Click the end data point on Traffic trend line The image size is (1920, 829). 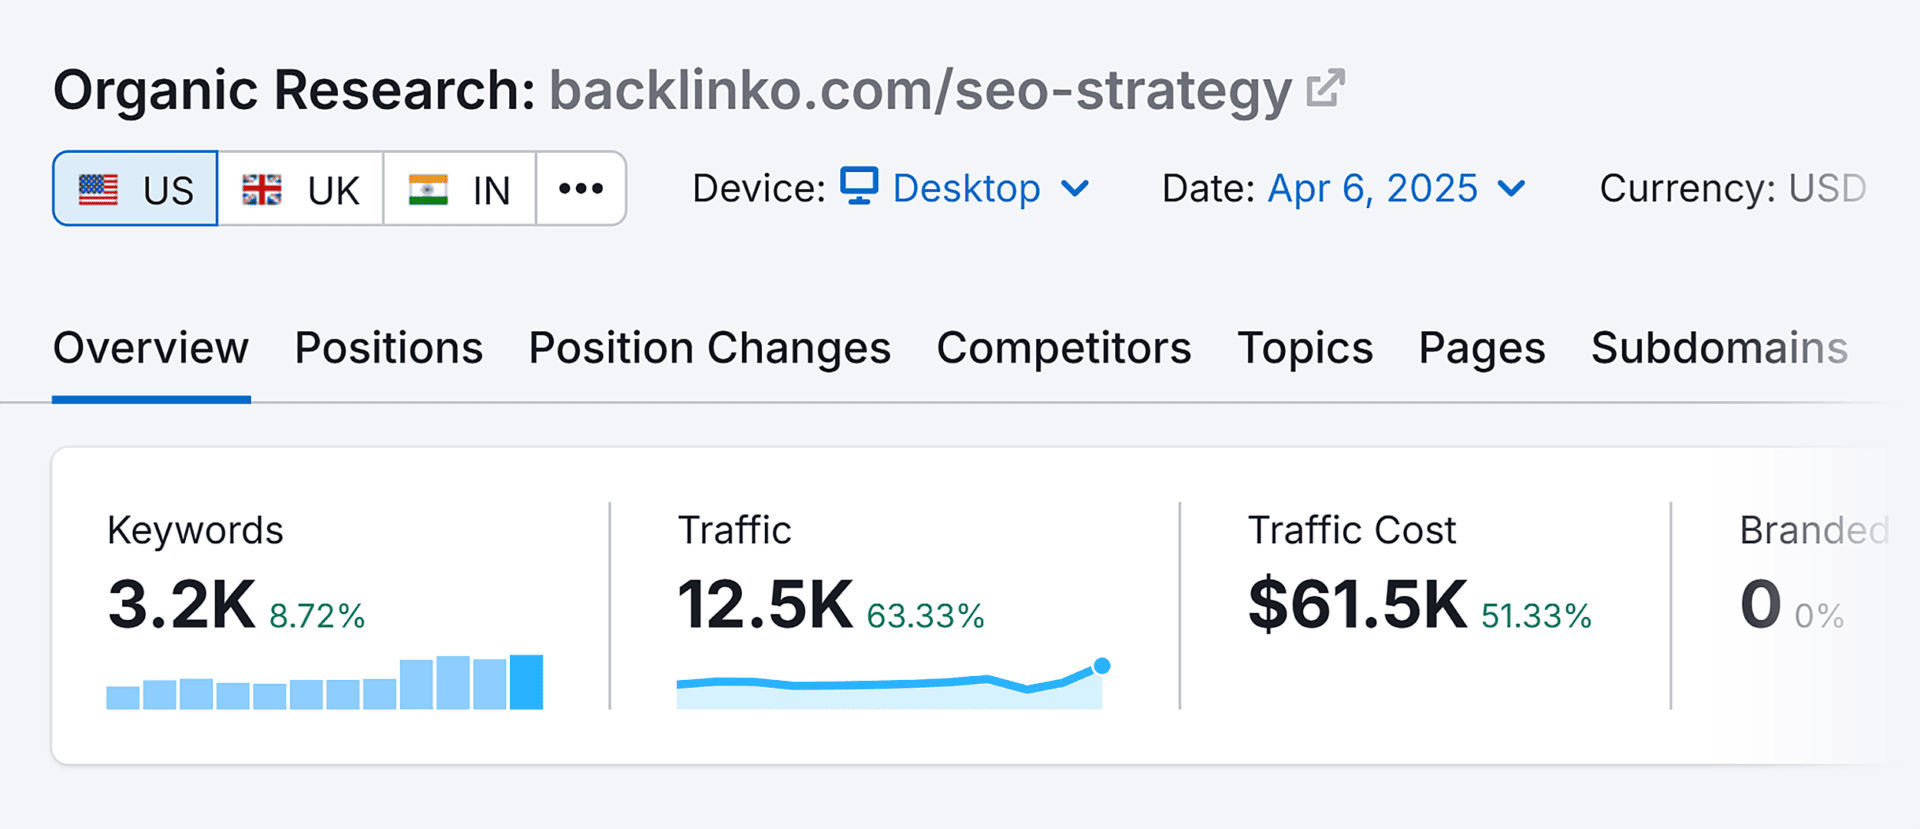1102,666
